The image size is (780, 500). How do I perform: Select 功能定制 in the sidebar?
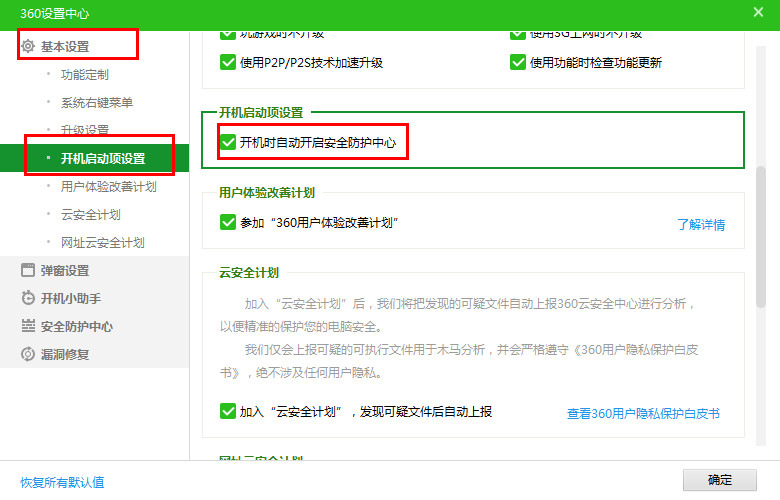[x=84, y=74]
